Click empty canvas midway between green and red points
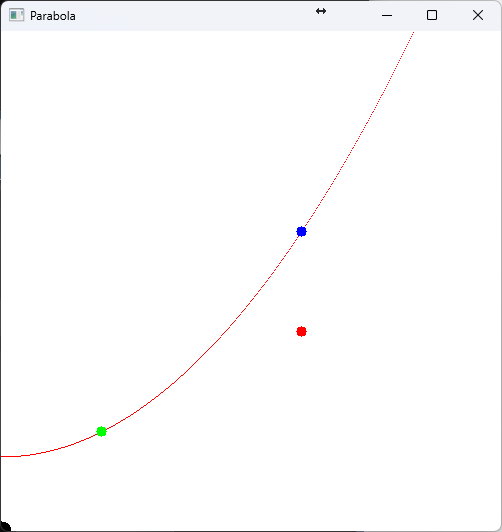Viewport: 502px width, 532px height. [x=201, y=382]
